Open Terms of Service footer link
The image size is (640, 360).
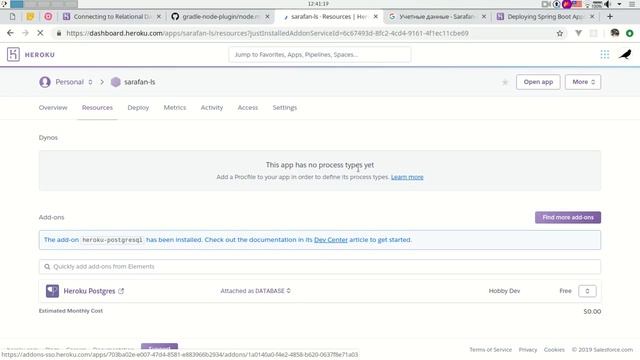pos(490,350)
